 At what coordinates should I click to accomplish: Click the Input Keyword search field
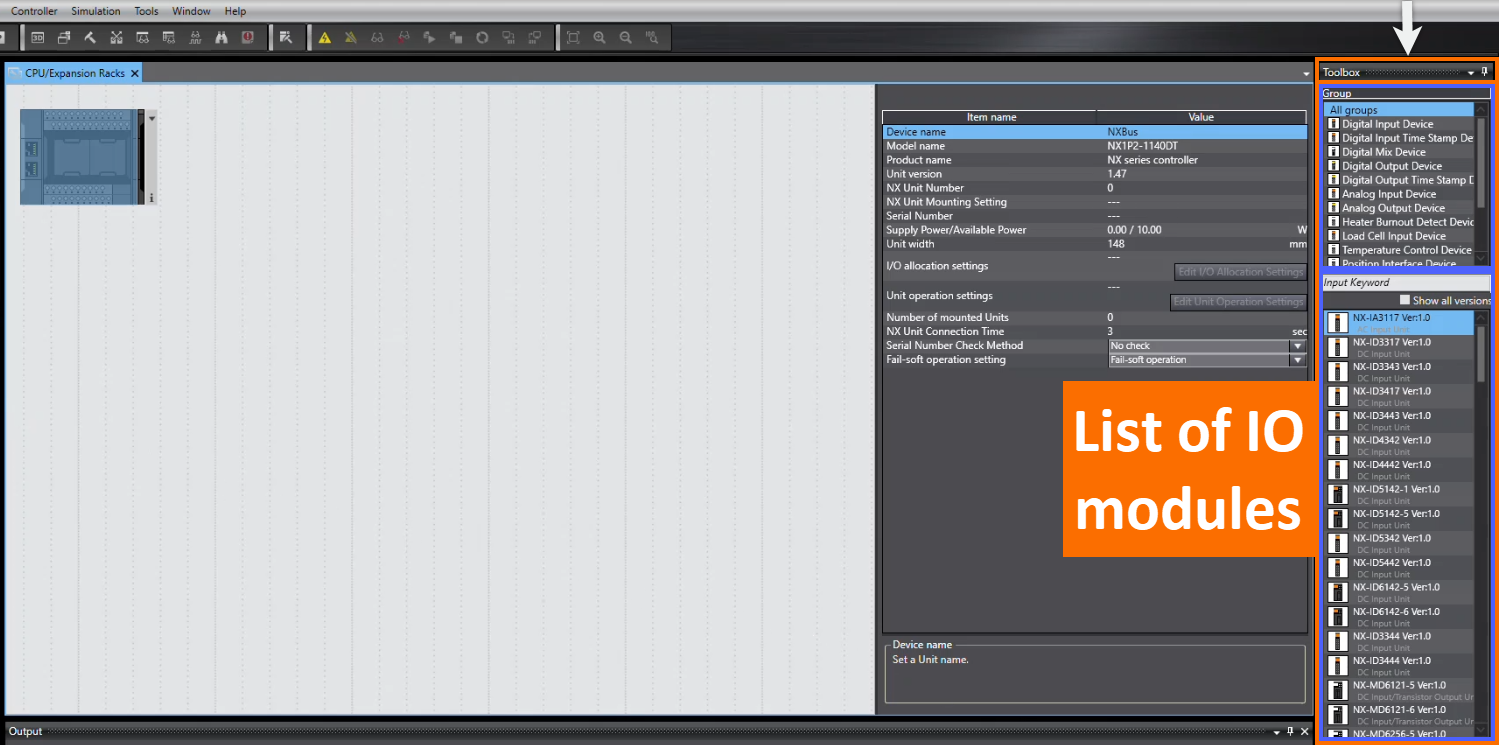point(1406,282)
